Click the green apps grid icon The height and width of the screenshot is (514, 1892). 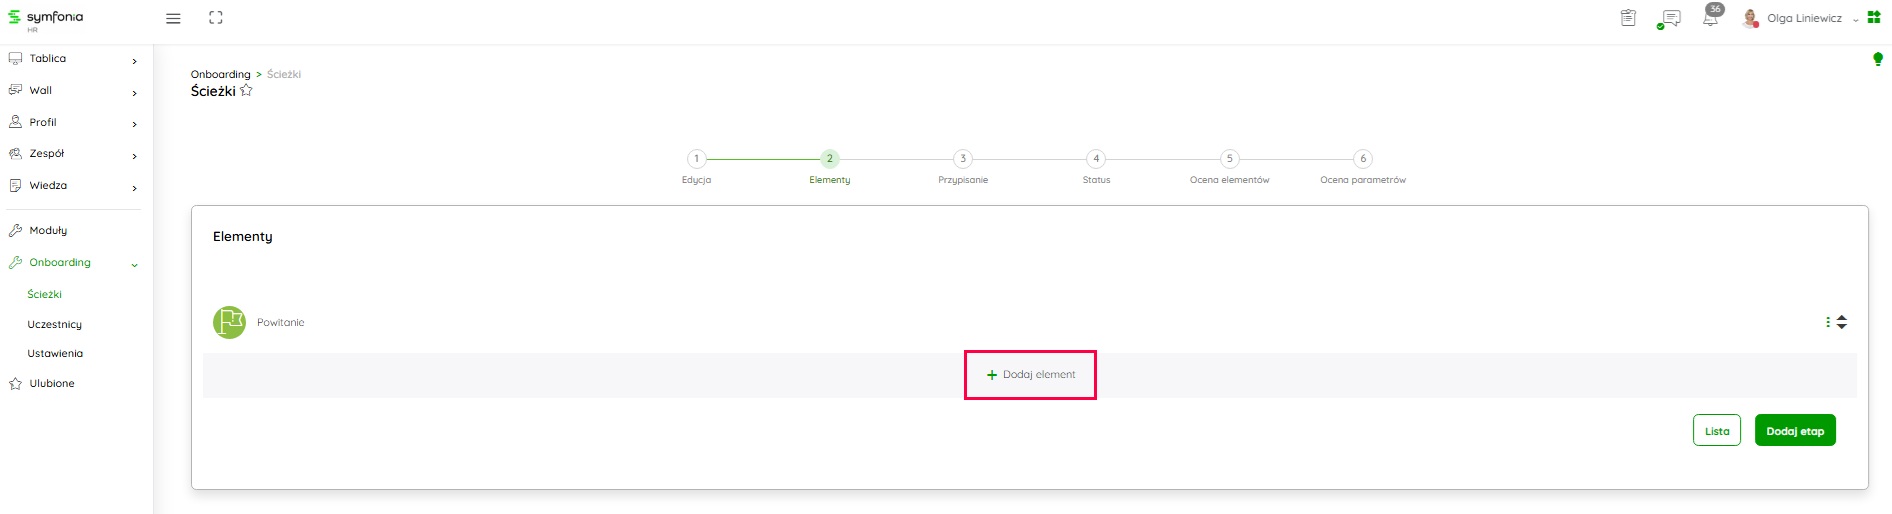coord(1874,17)
